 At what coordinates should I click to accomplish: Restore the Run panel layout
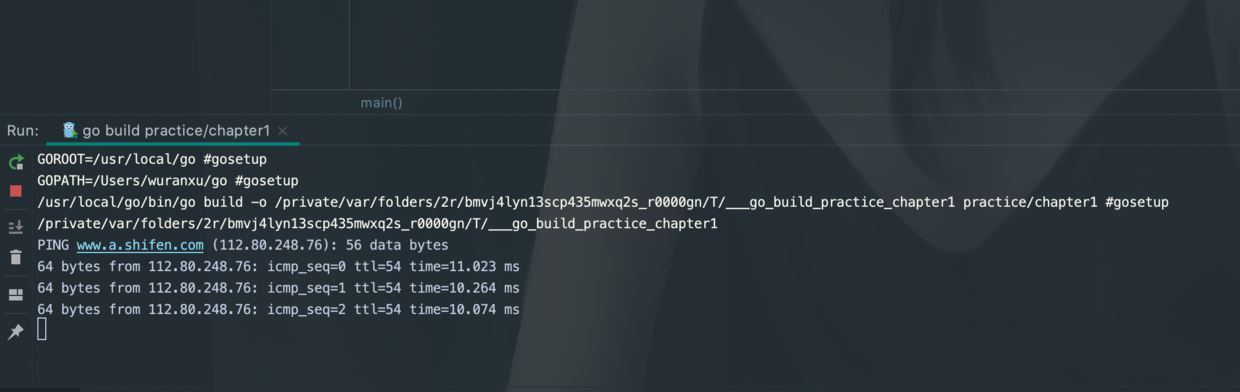(15, 295)
